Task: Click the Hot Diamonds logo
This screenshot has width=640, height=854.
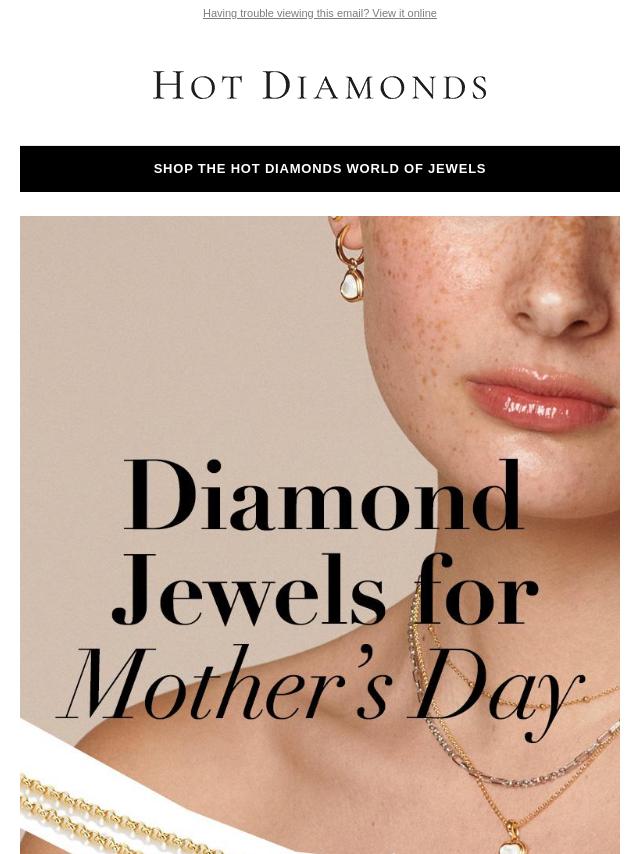Action: pyautogui.click(x=320, y=86)
